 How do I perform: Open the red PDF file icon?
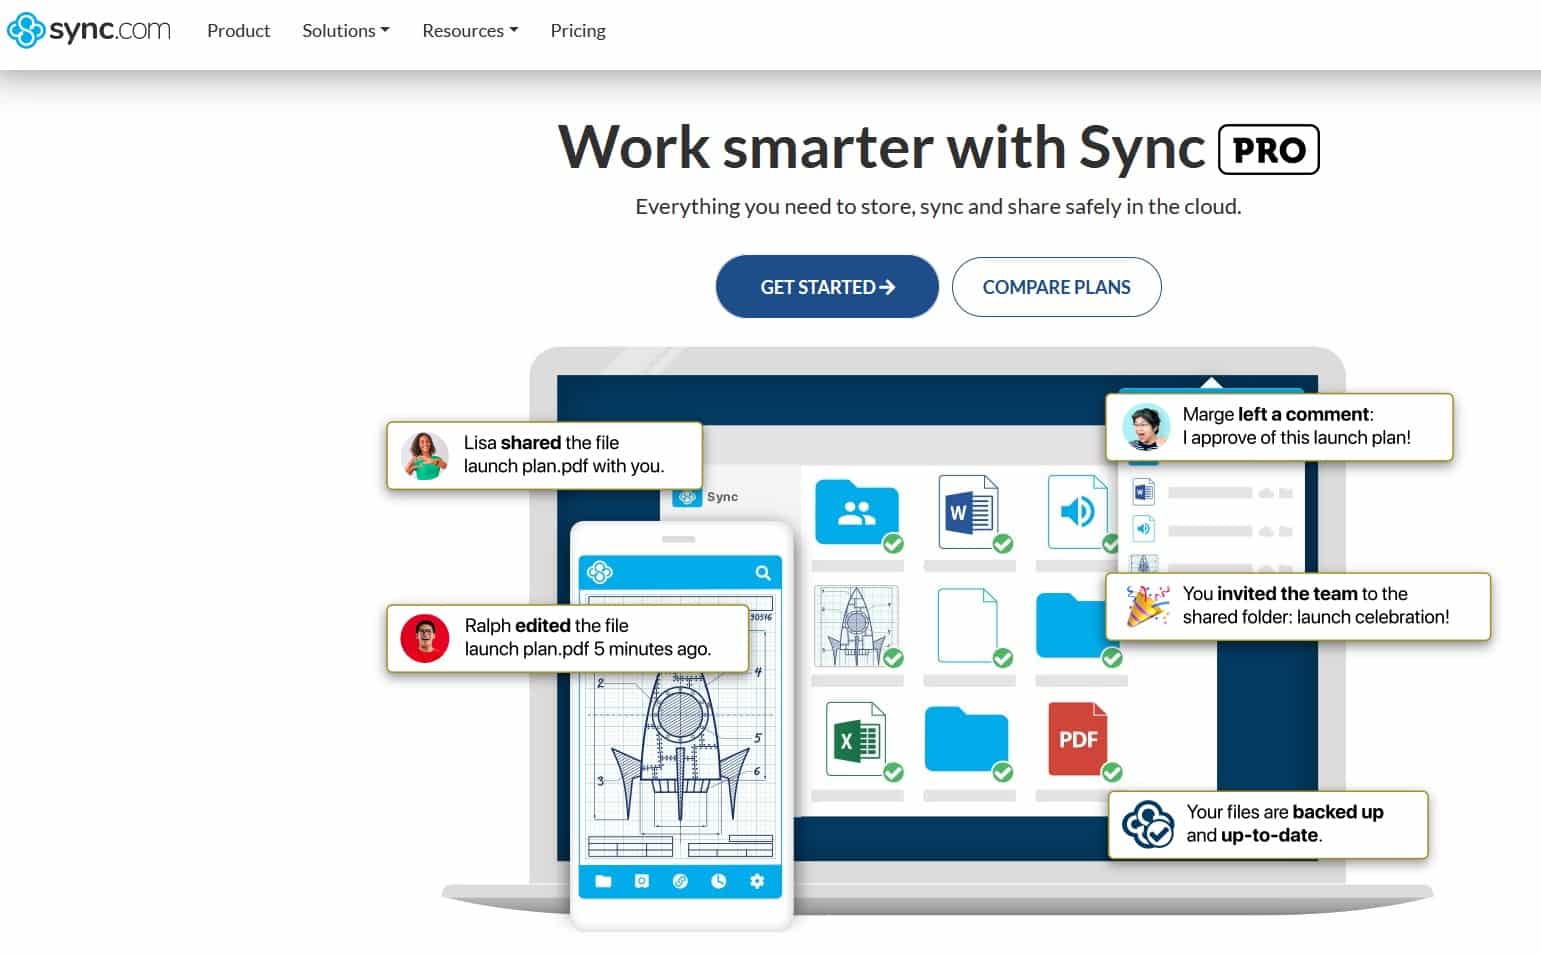tap(1077, 739)
